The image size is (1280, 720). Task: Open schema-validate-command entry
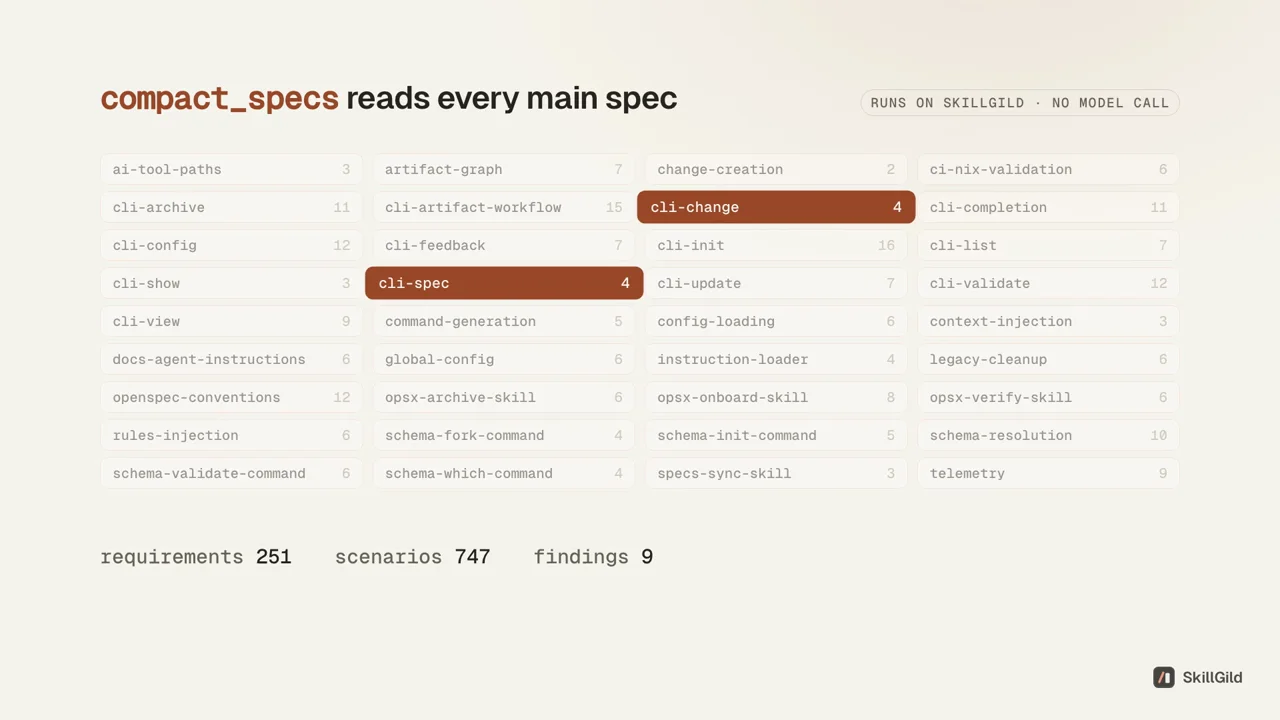click(x=231, y=473)
